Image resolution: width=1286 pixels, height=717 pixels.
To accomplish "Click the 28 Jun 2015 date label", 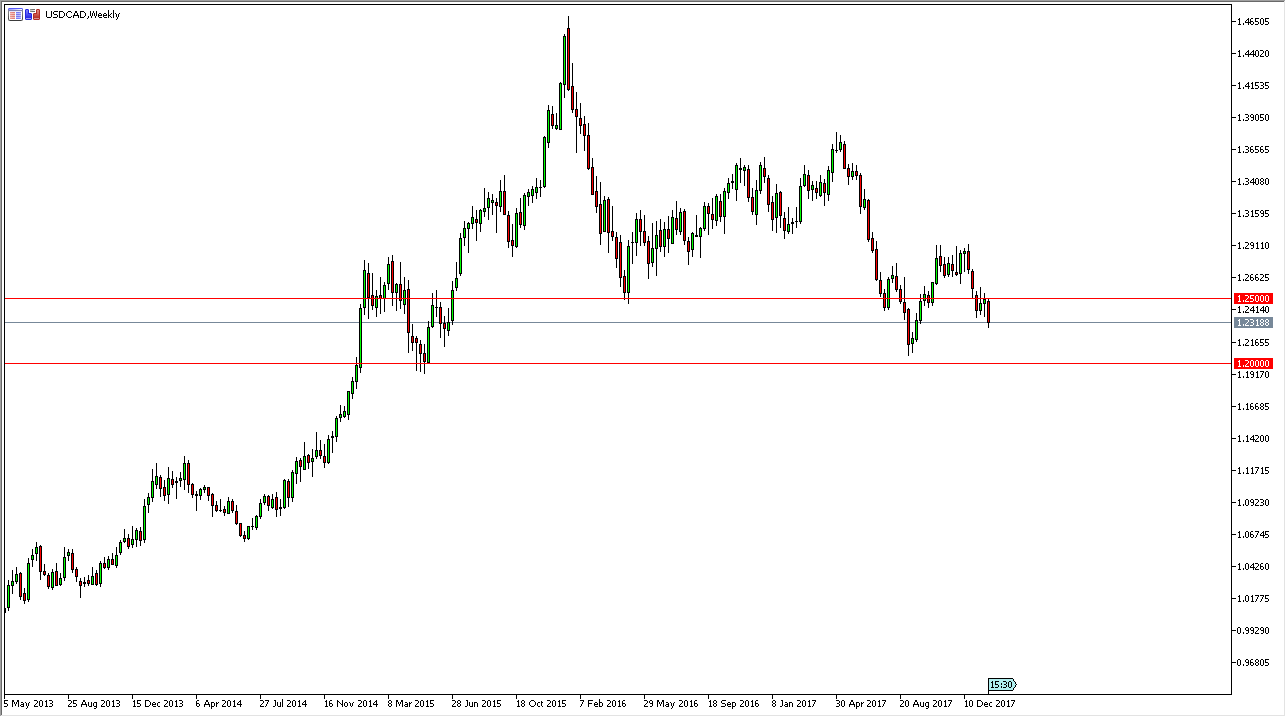I will [476, 703].
